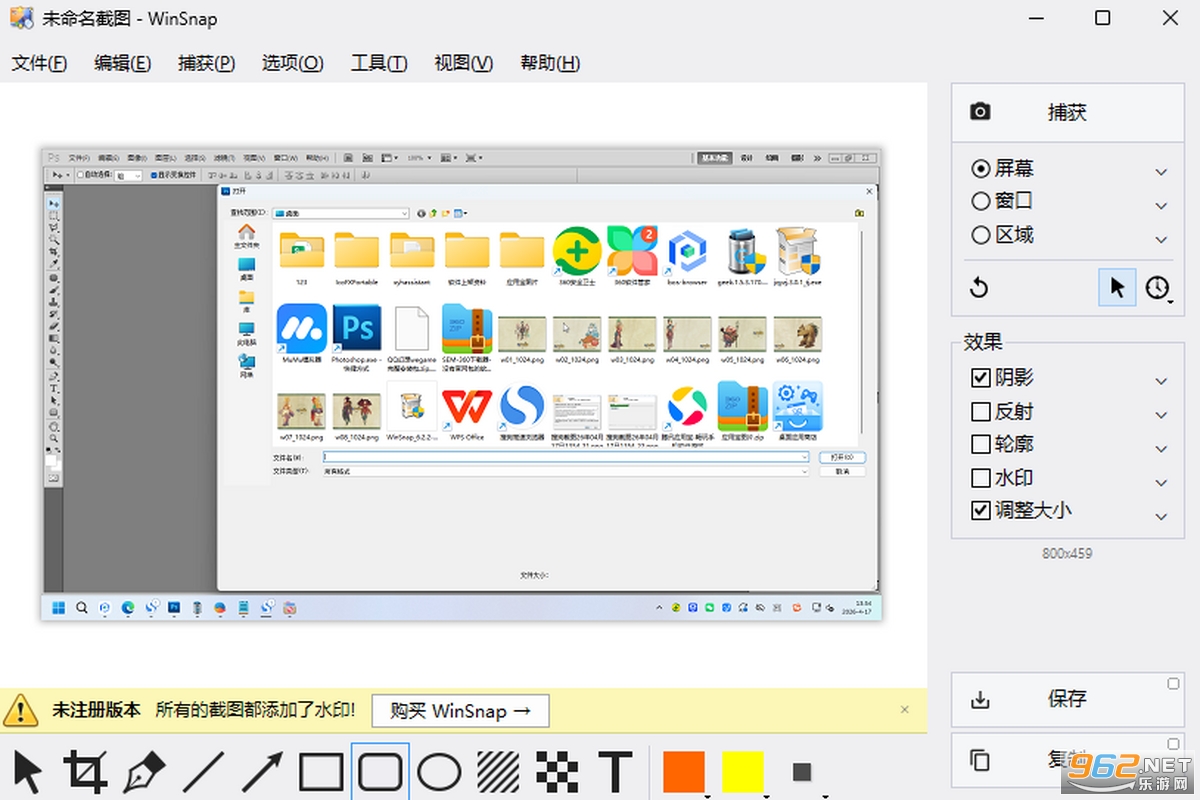The image size is (1200, 800).
Task: Select the Hatch highlight tool
Action: coord(498,772)
